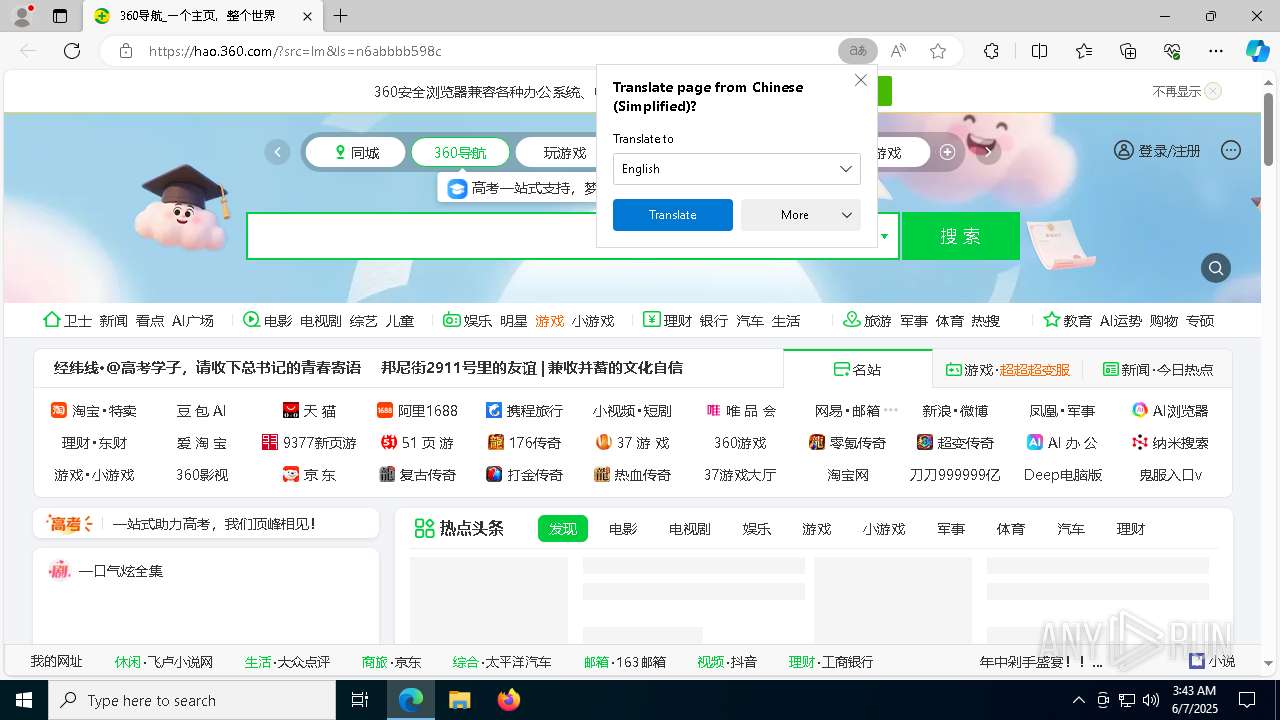Switch to the 名站 tab
The width and height of the screenshot is (1280, 720).
click(858, 369)
